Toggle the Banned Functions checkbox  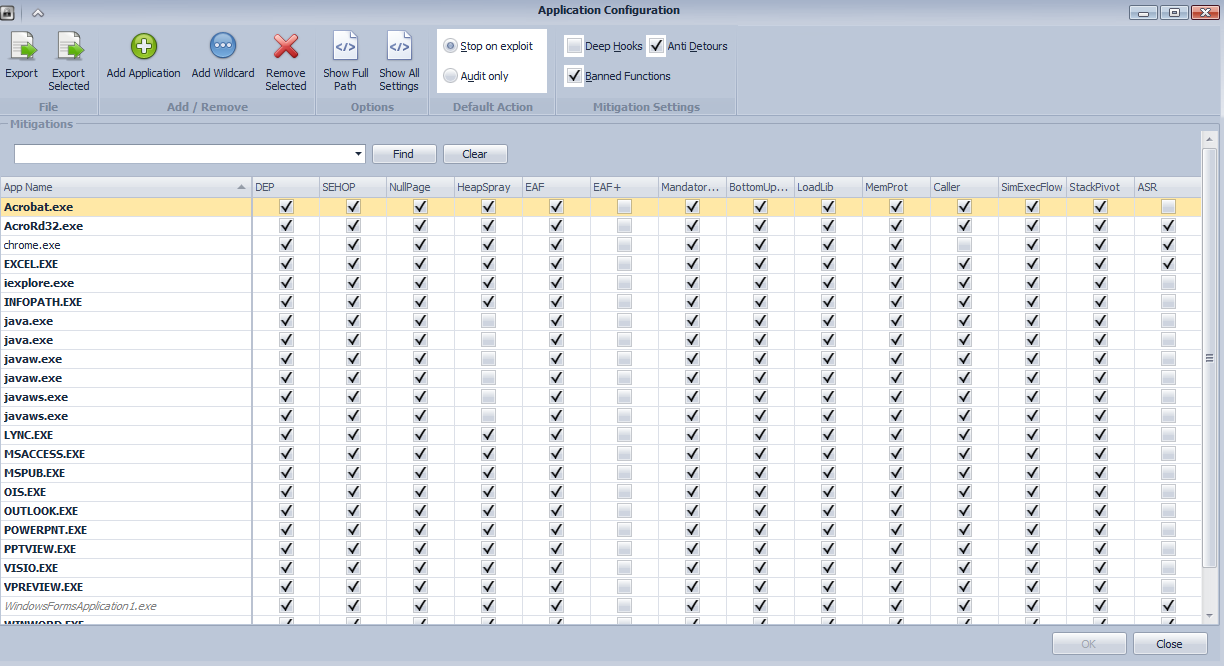574,76
